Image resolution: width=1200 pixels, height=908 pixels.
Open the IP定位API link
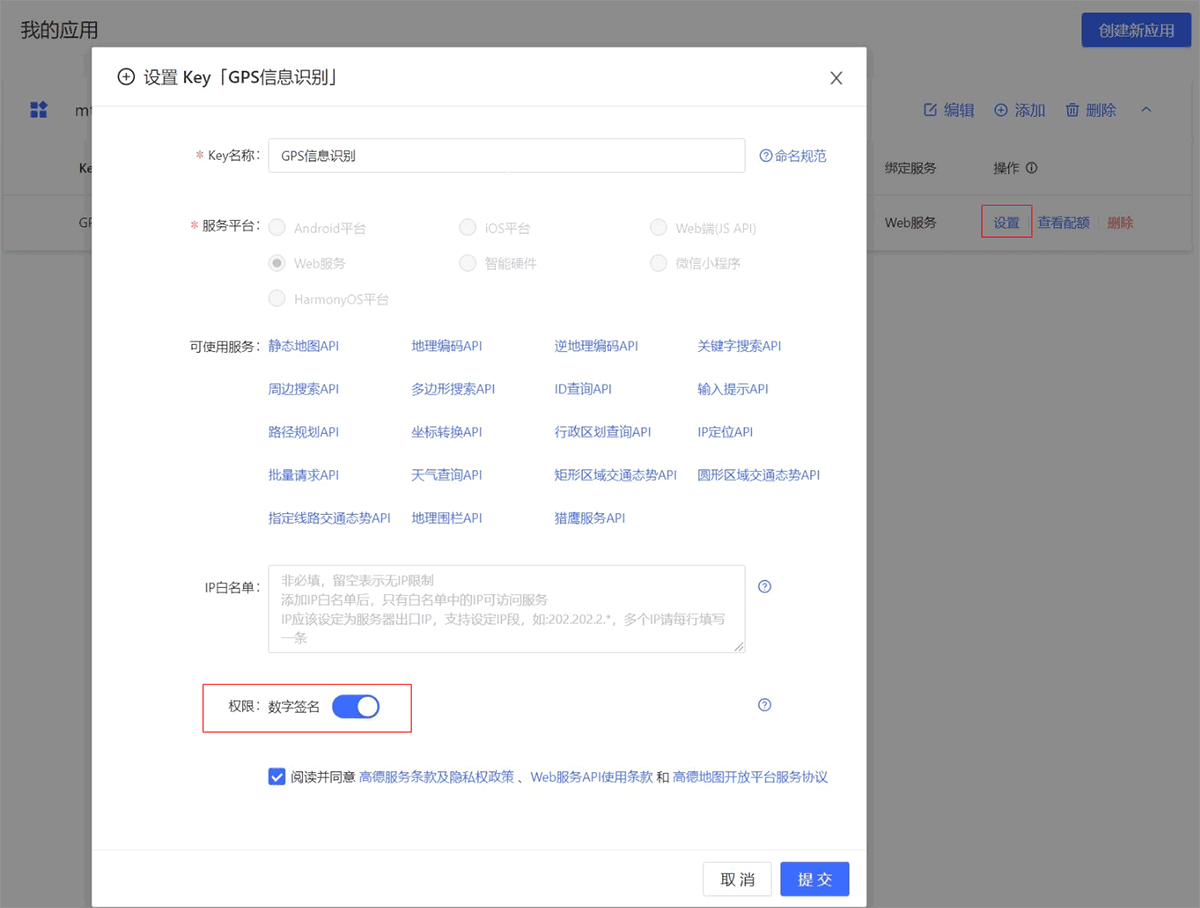point(726,432)
